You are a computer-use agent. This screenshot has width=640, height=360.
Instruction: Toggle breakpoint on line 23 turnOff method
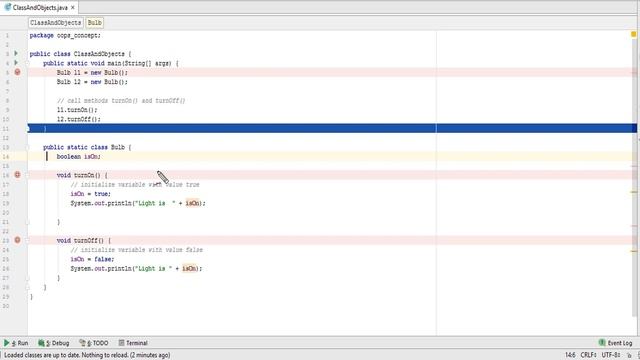coord(17,240)
